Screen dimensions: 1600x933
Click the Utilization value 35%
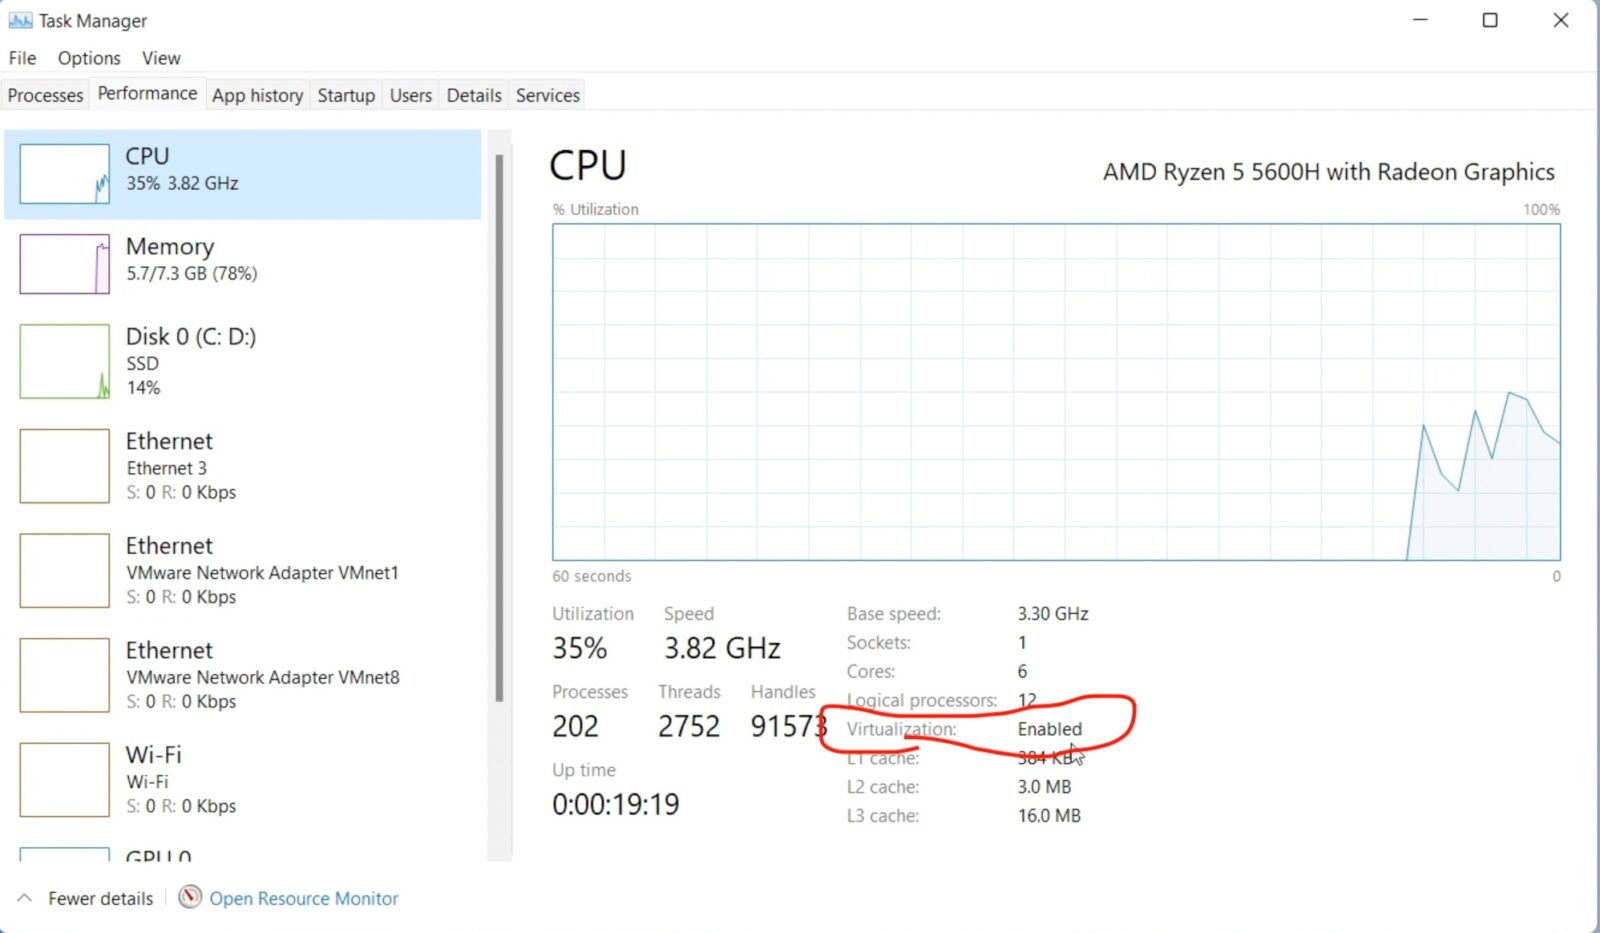580,648
